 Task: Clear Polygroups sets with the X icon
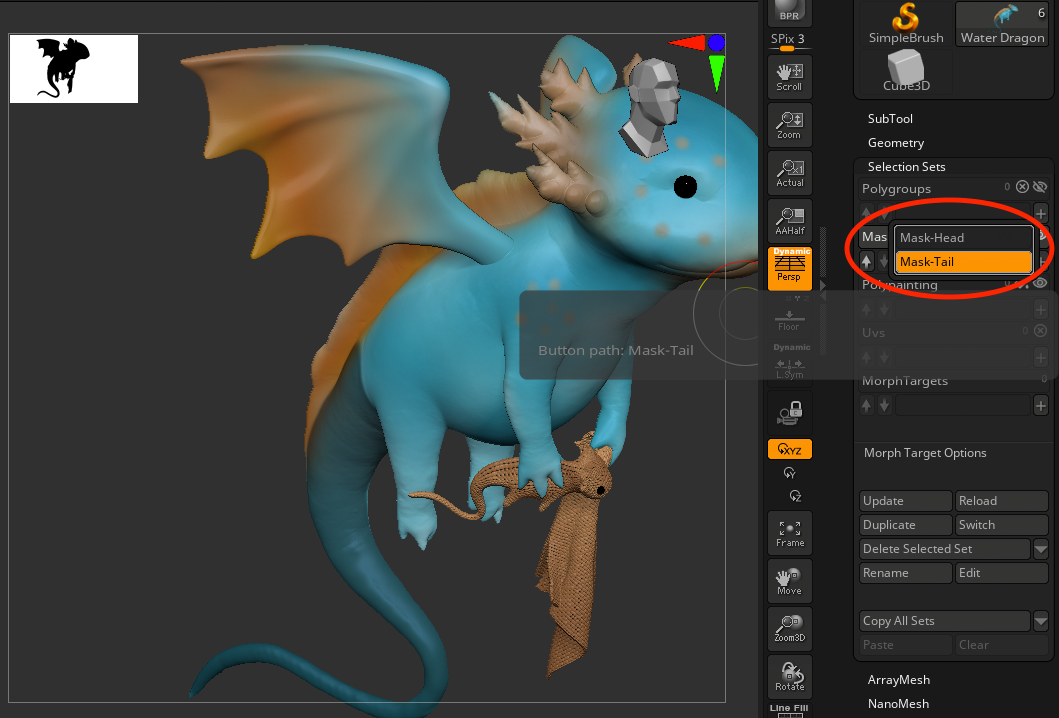[1023, 187]
